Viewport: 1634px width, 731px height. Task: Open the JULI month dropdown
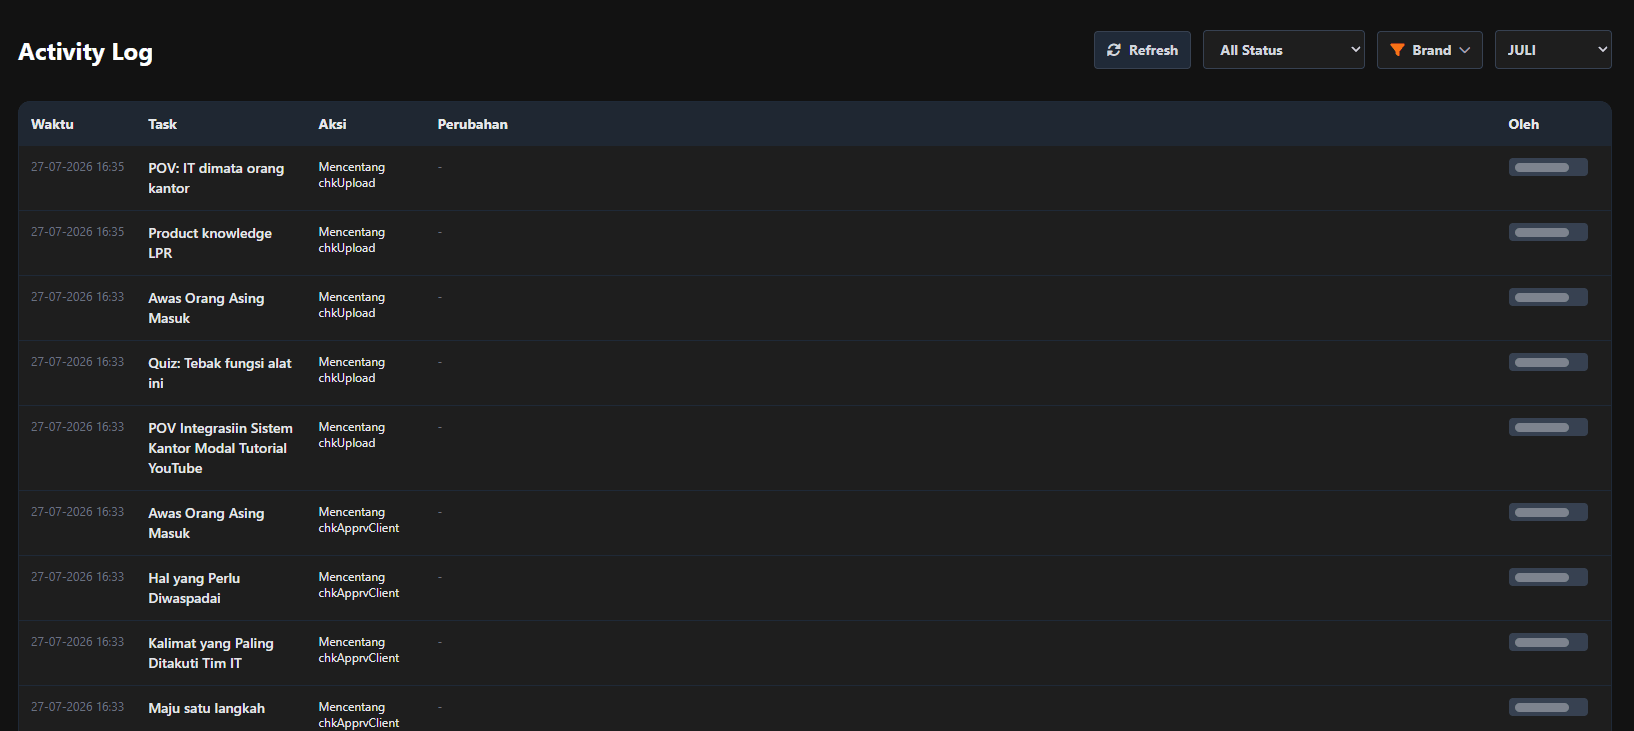1552,50
